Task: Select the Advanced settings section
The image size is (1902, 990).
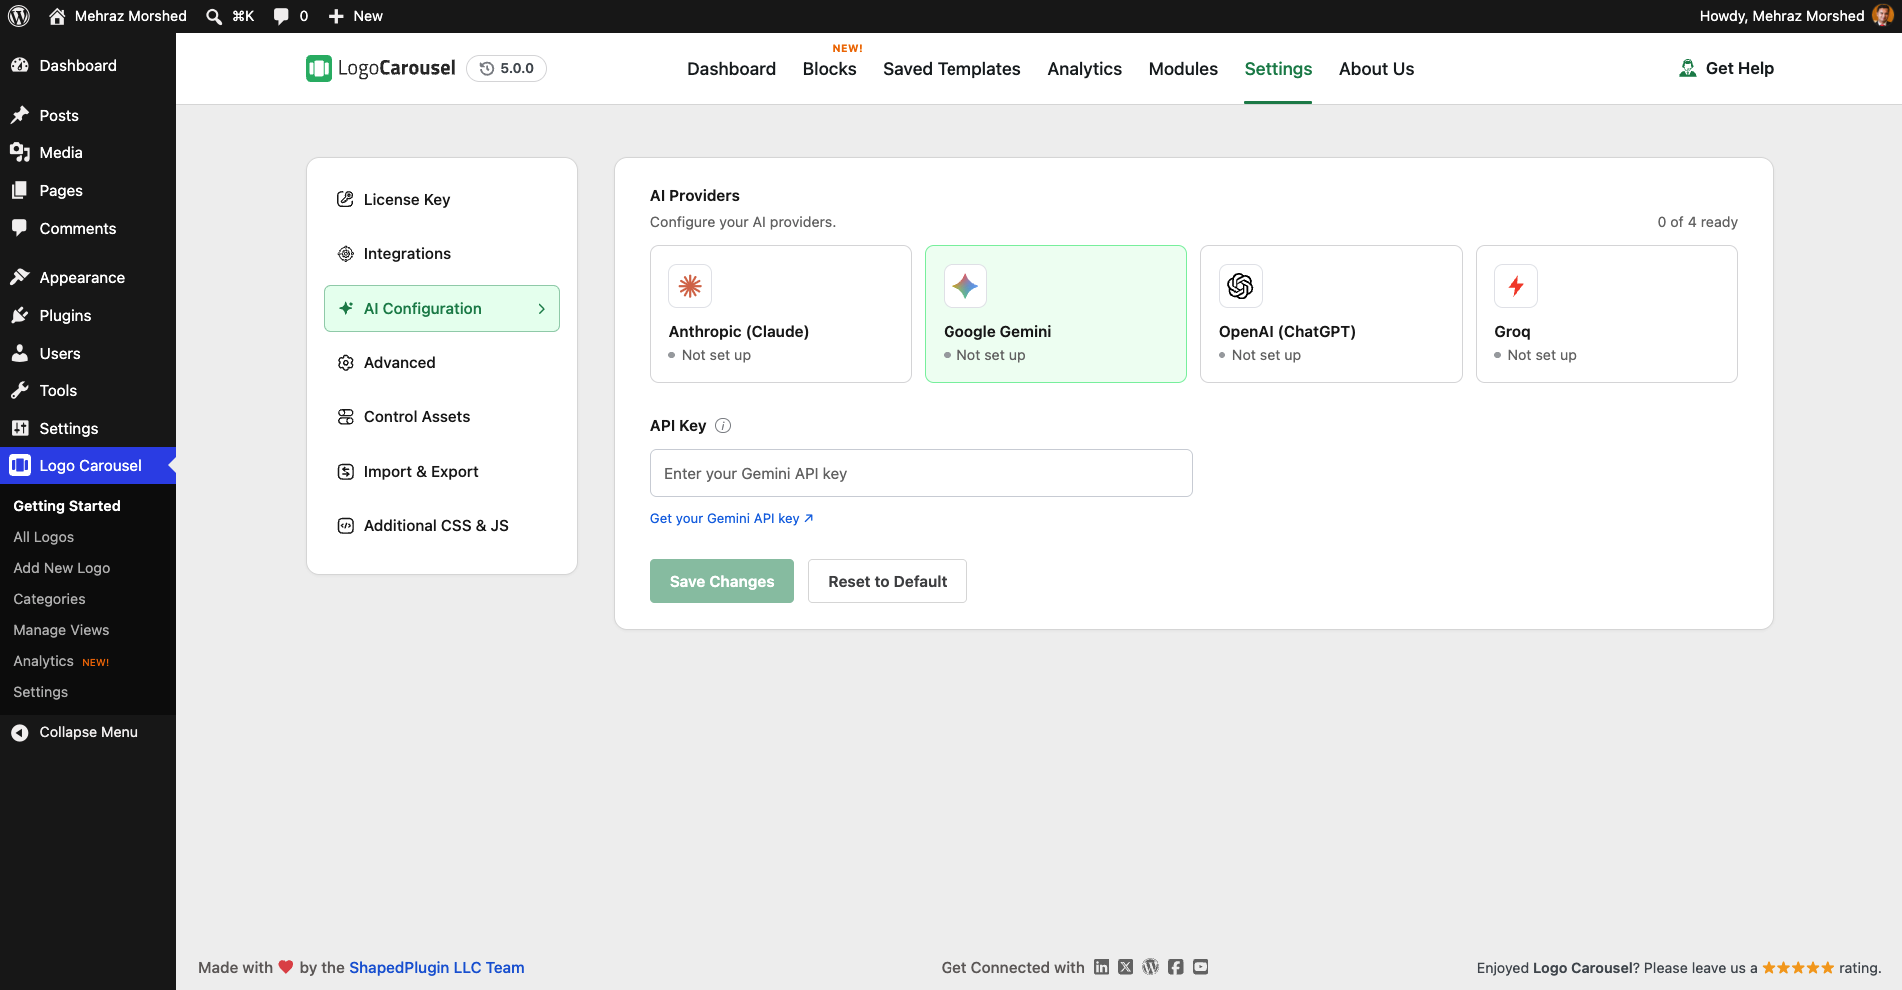Action: coord(442,363)
